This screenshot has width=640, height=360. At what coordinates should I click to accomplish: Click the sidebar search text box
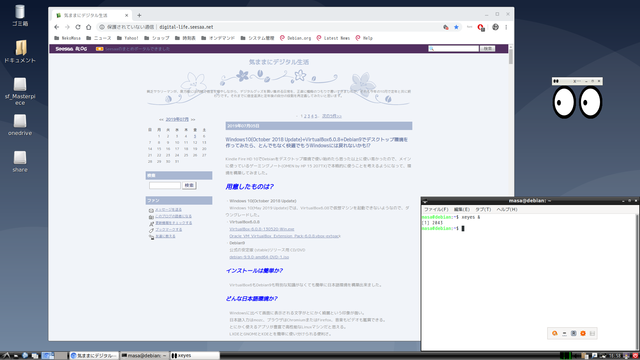164,185
